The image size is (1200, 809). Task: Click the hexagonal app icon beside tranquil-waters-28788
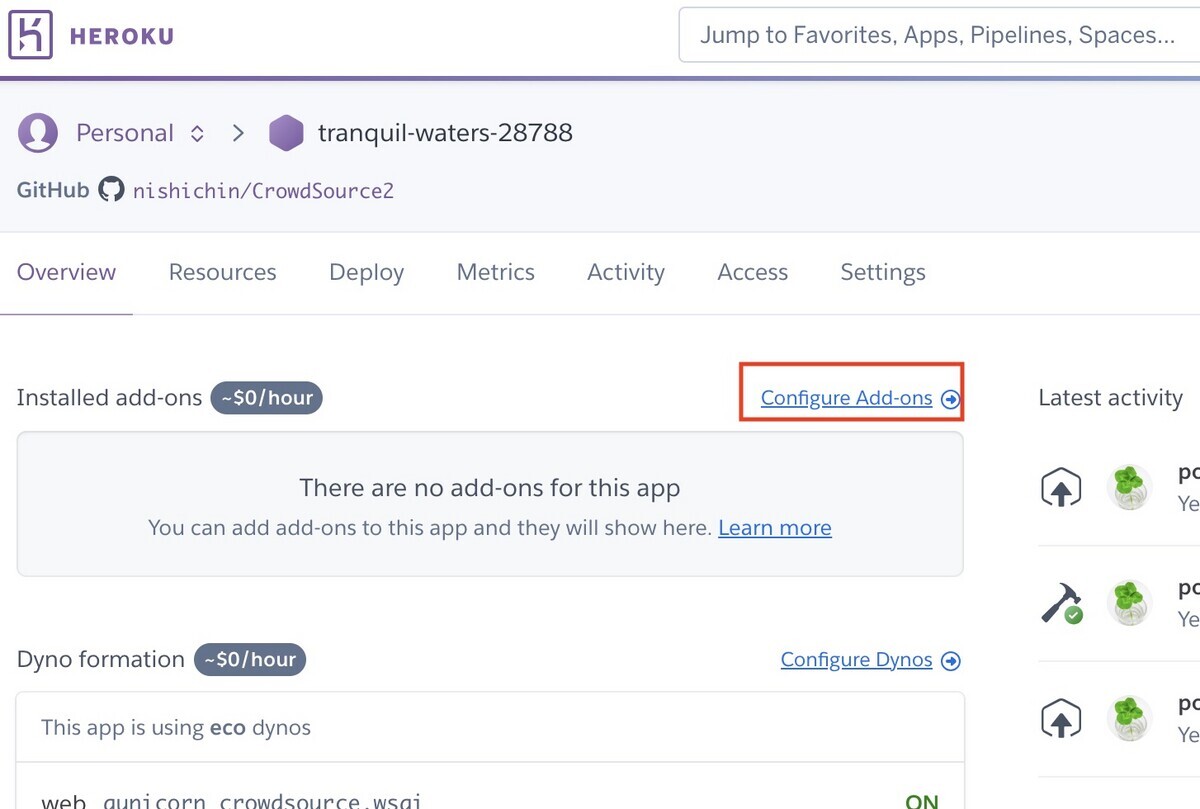[x=287, y=132]
